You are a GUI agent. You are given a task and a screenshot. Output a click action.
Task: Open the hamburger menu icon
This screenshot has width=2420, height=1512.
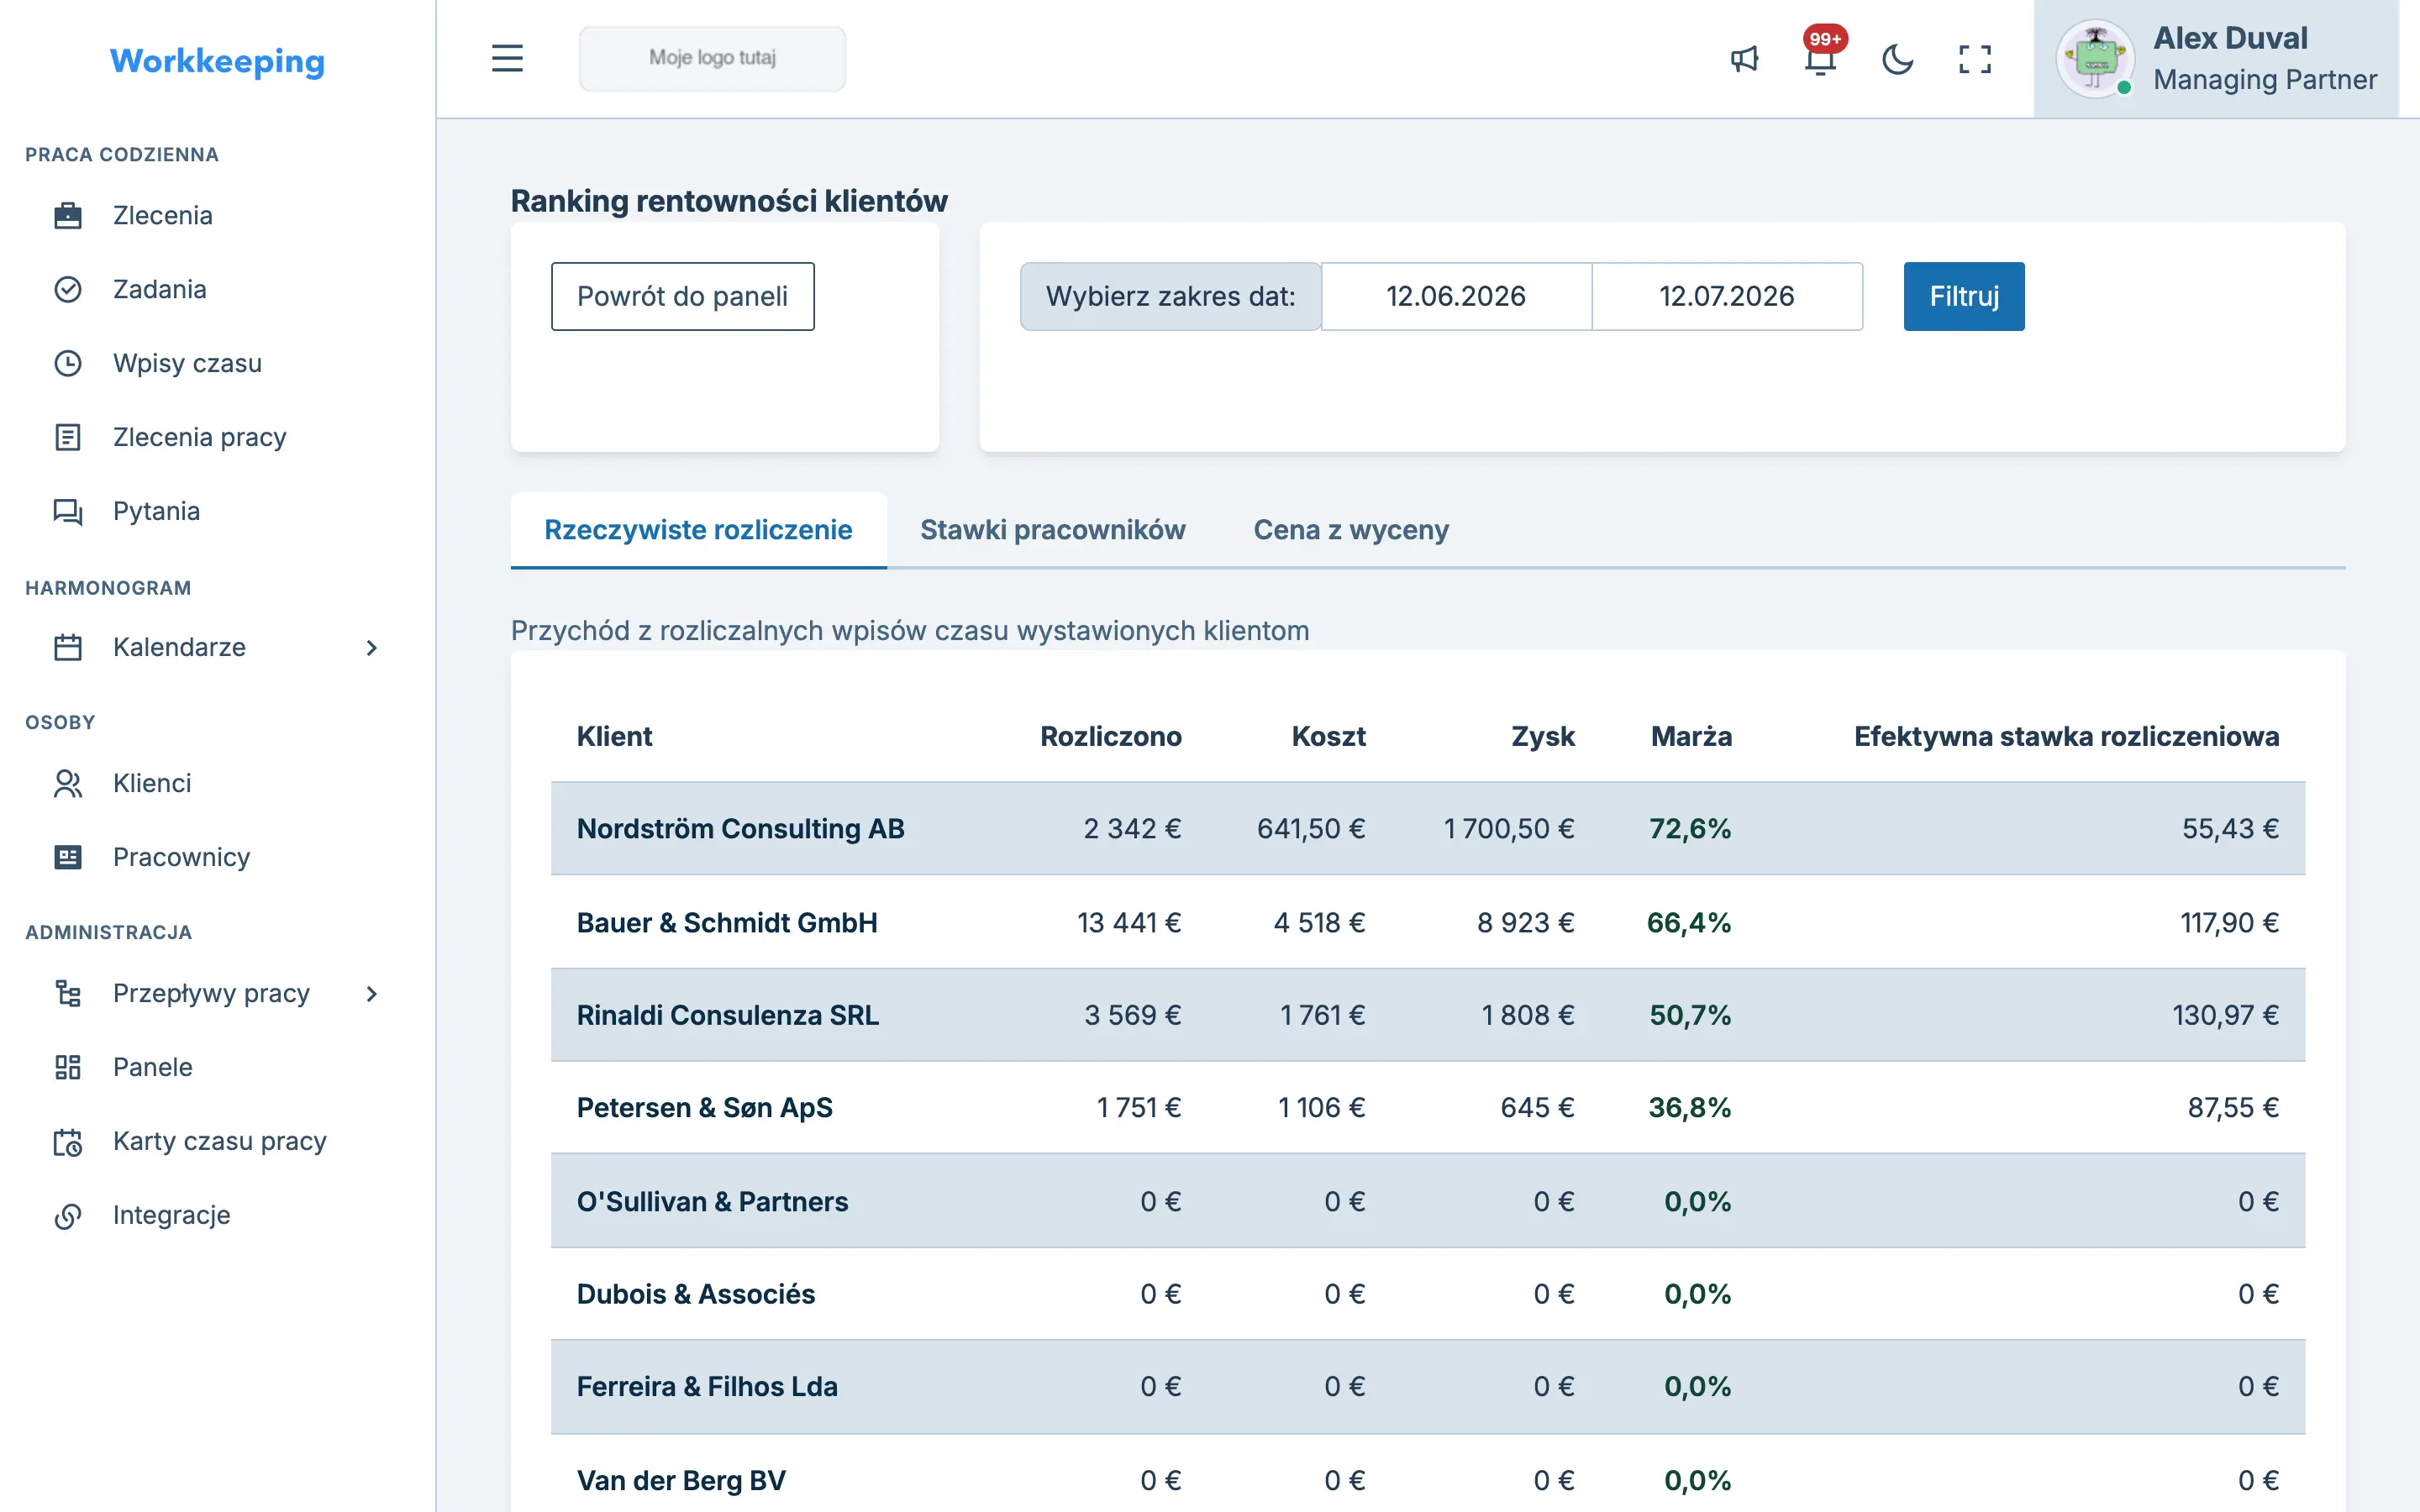tap(507, 58)
